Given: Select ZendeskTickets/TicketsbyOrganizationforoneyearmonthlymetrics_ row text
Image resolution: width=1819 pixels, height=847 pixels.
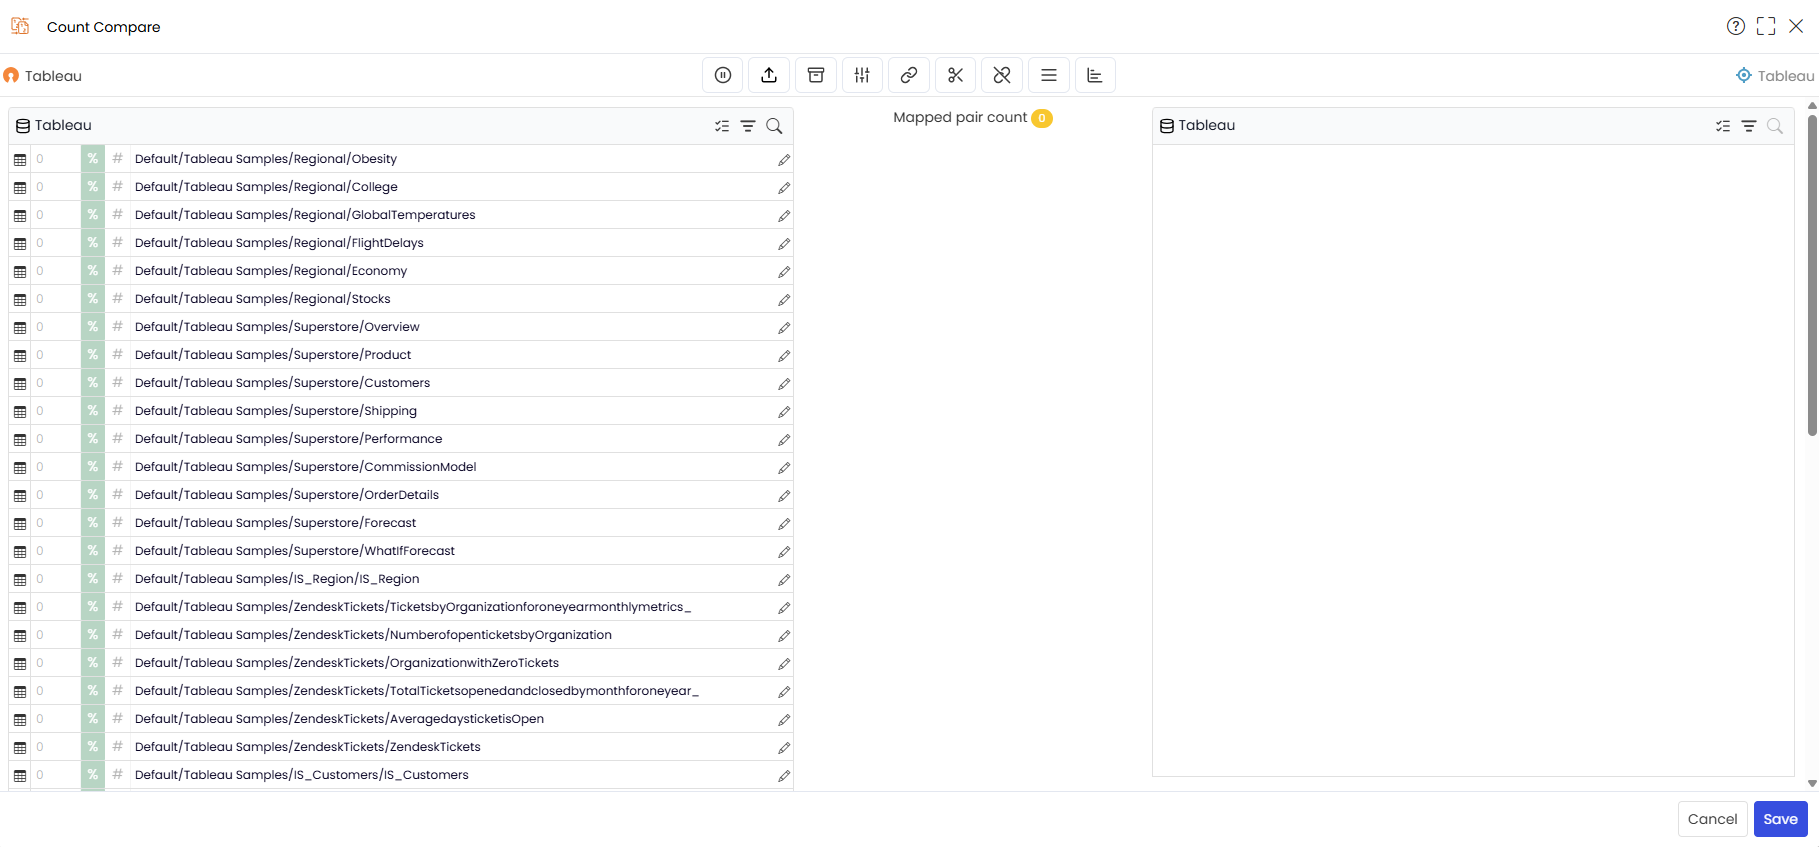Looking at the screenshot, I should point(413,607).
